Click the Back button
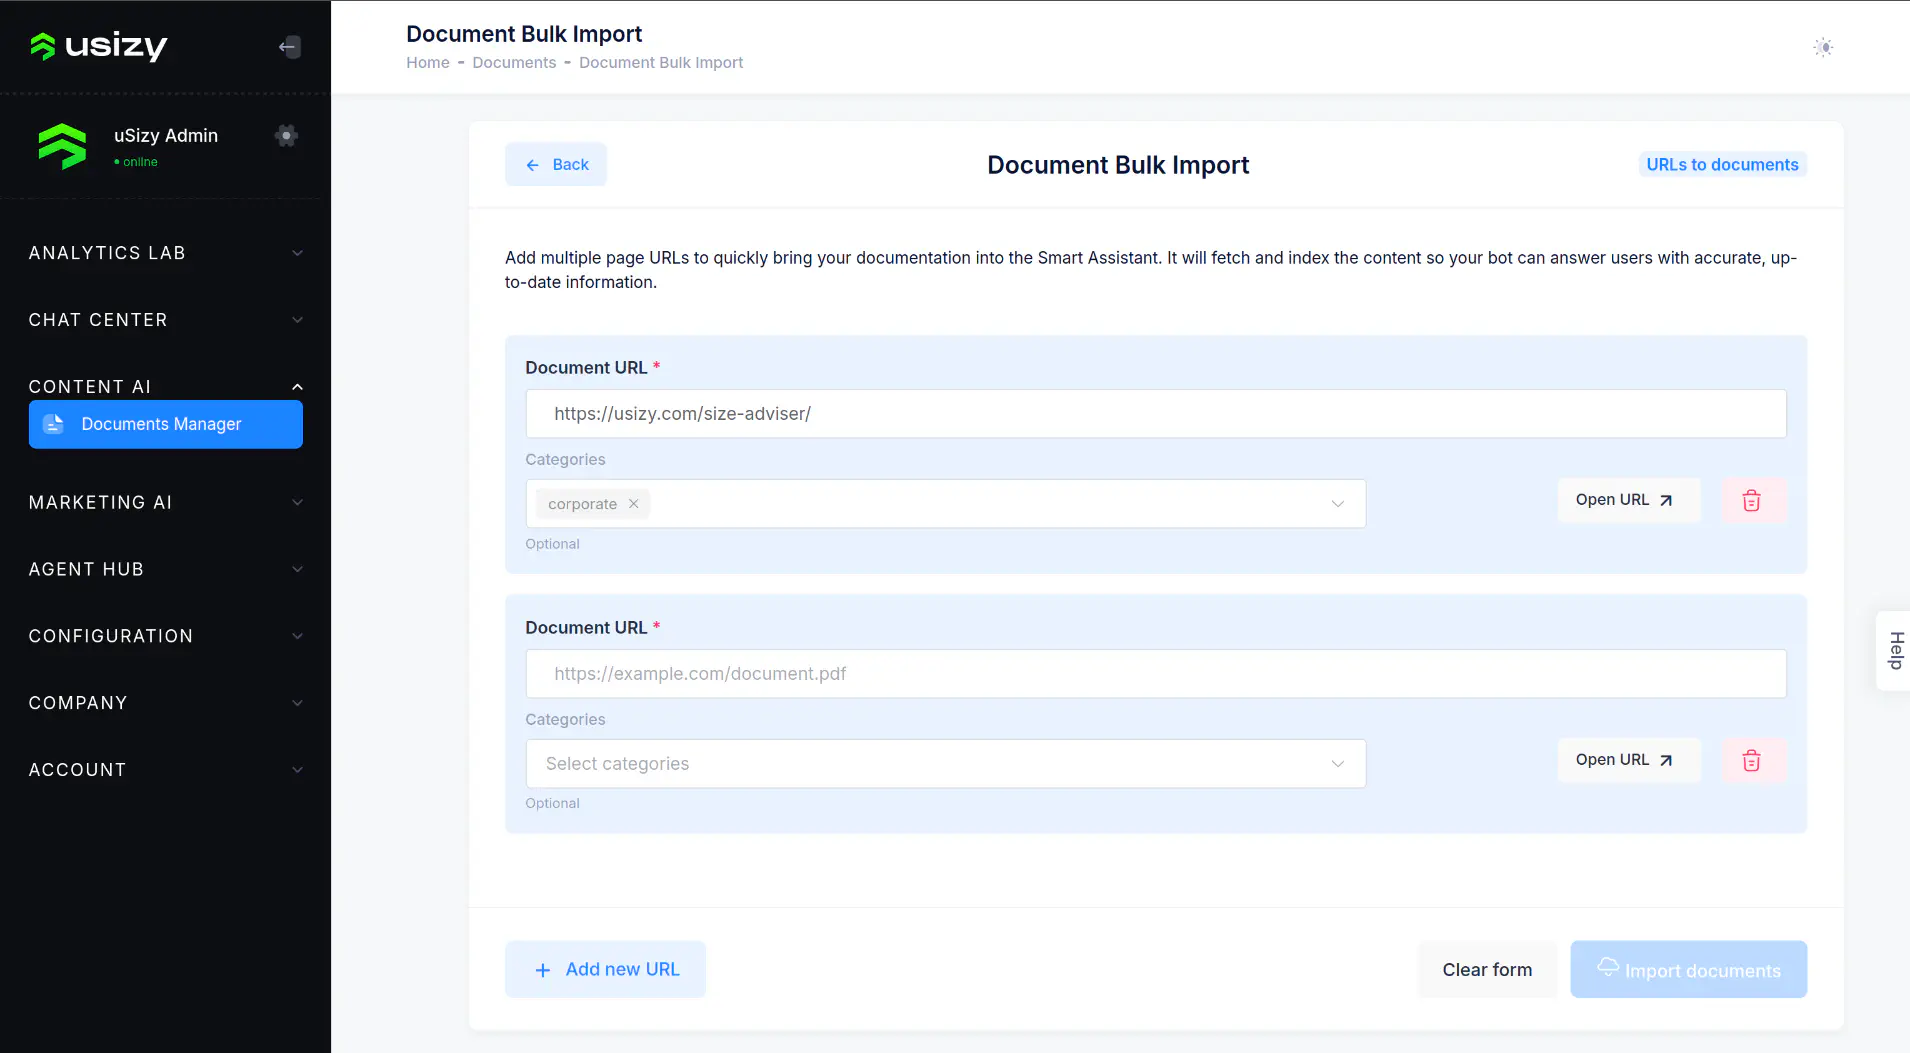1910x1053 pixels. coord(555,164)
